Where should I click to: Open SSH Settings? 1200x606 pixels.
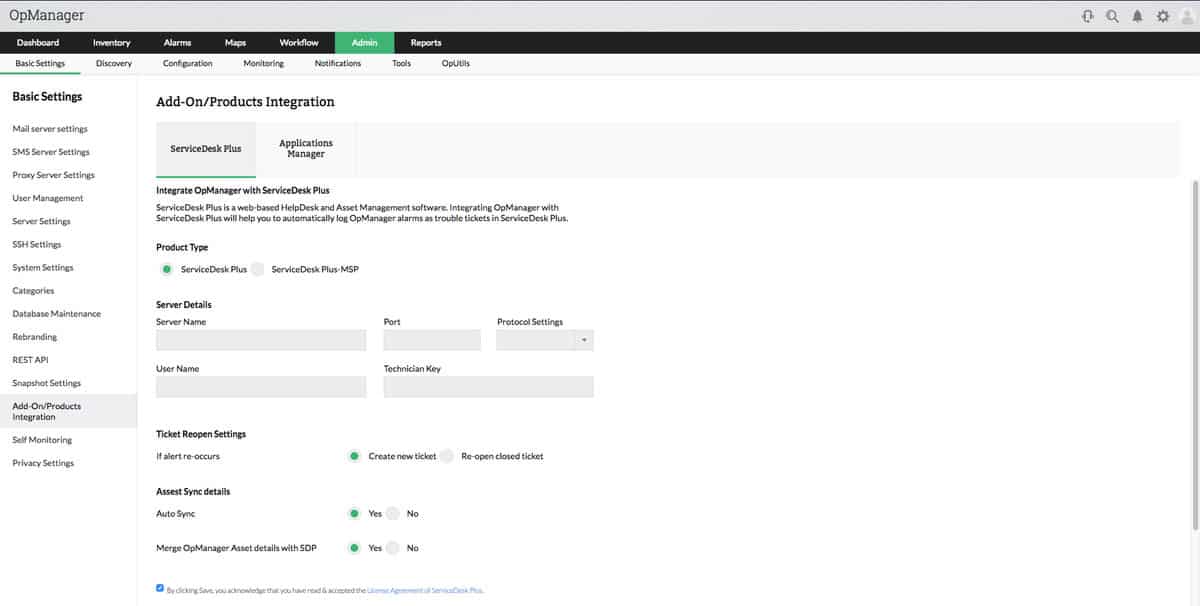(37, 244)
